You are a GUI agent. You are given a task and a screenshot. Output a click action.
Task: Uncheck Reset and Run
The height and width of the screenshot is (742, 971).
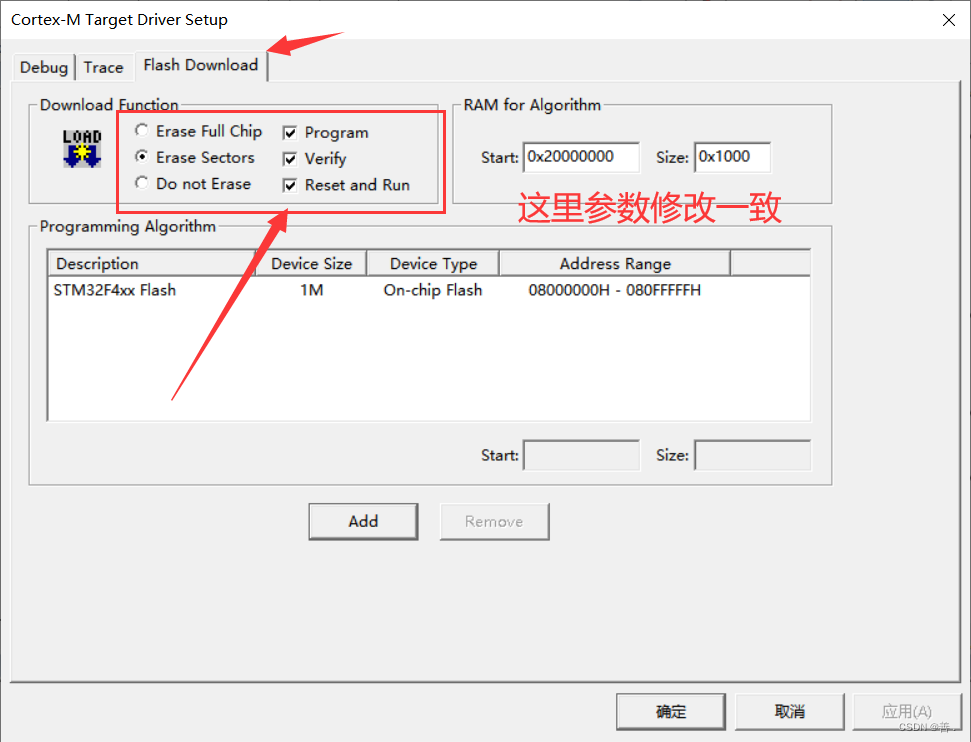(289, 185)
